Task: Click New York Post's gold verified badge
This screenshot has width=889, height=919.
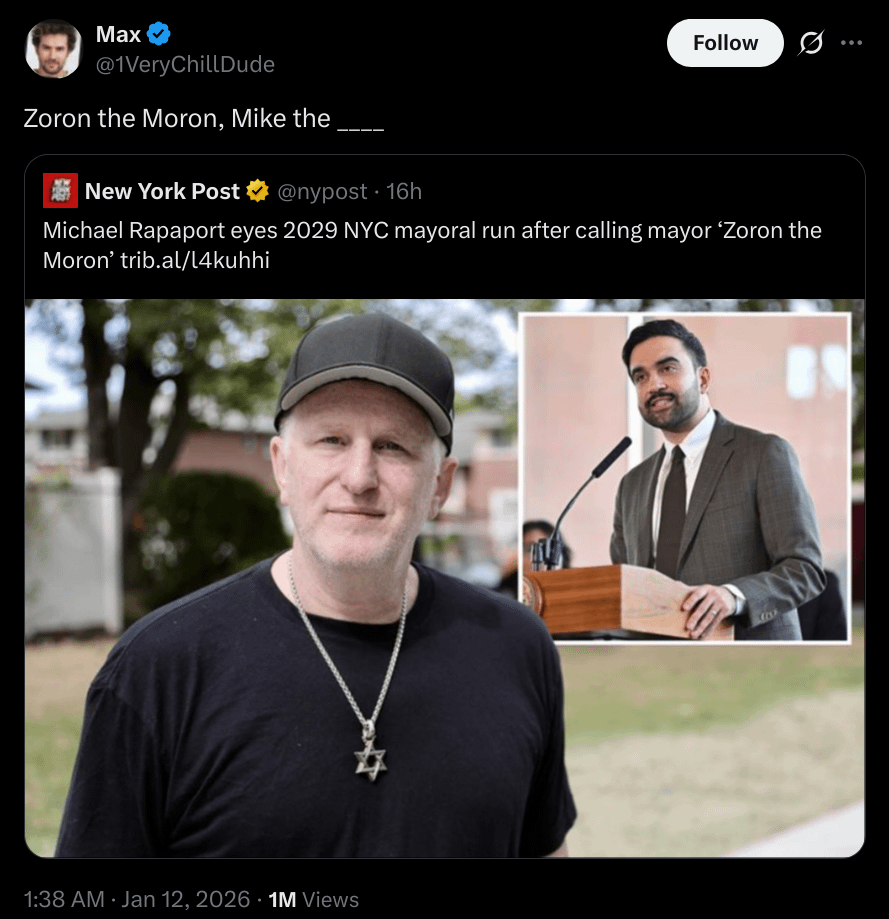Action: coord(257,191)
